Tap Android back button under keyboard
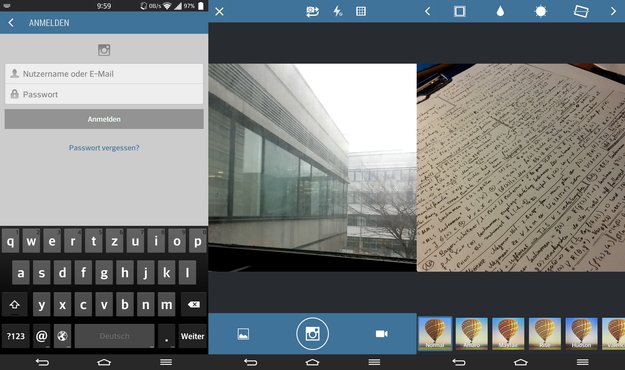The width and height of the screenshot is (625, 370). tap(42, 362)
